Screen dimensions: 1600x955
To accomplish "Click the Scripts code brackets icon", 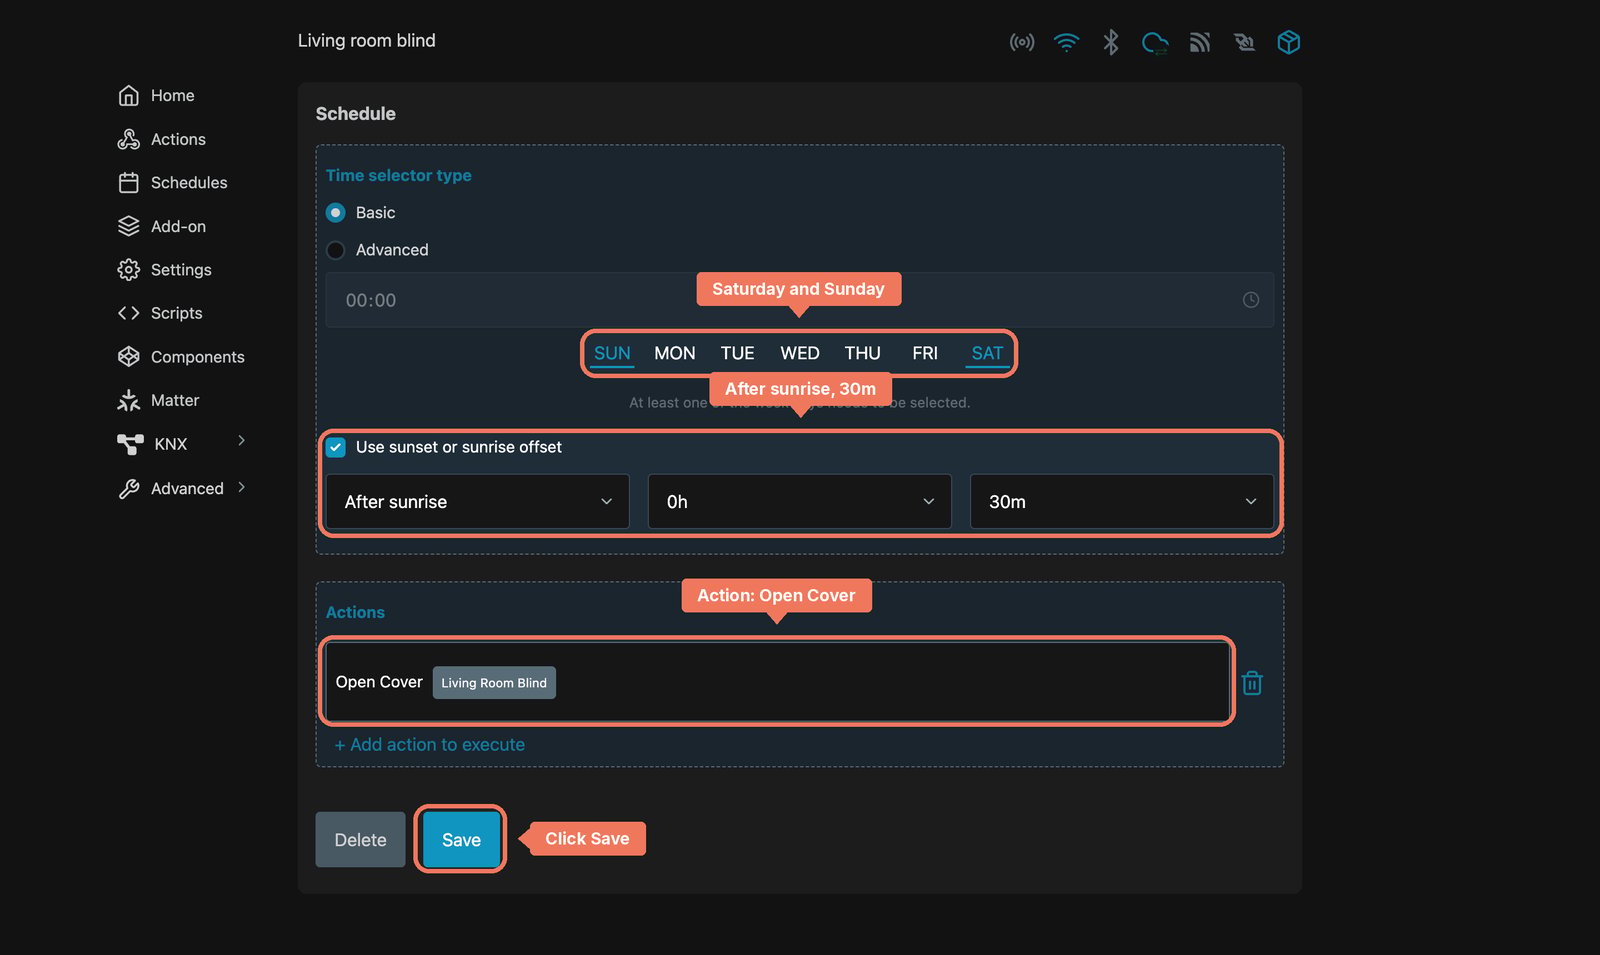I will coord(128,313).
